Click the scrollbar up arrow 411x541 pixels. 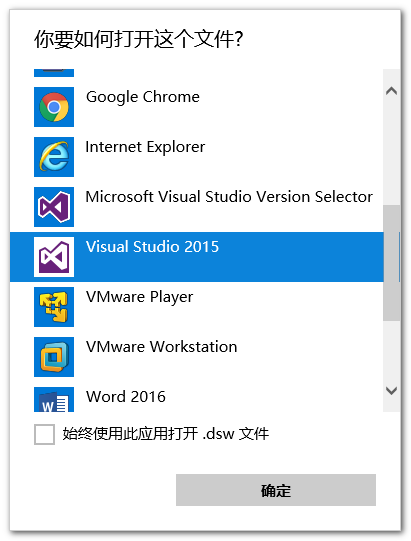(392, 91)
